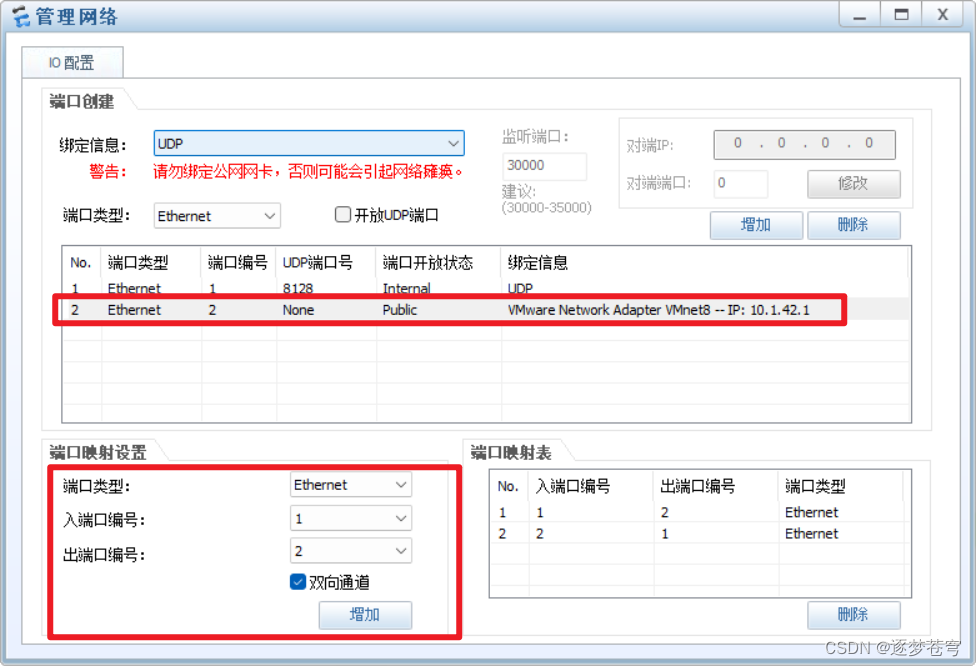Image resolution: width=976 pixels, height=666 pixels.
Task: Close the 管理网络 window
Action: [942, 15]
